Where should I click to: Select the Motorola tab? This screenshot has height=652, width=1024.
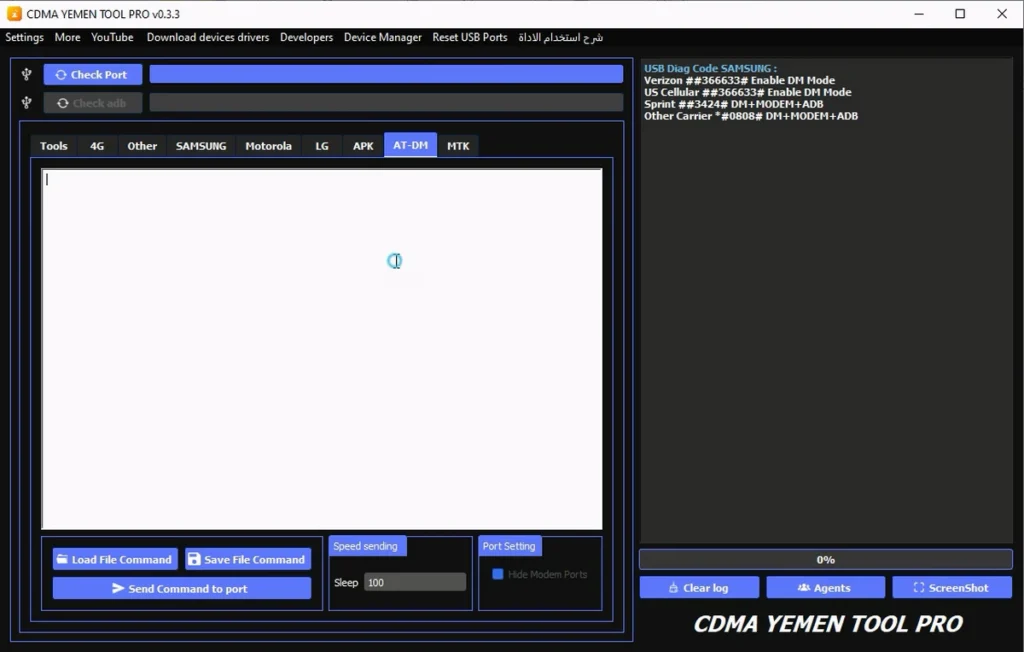pos(268,145)
